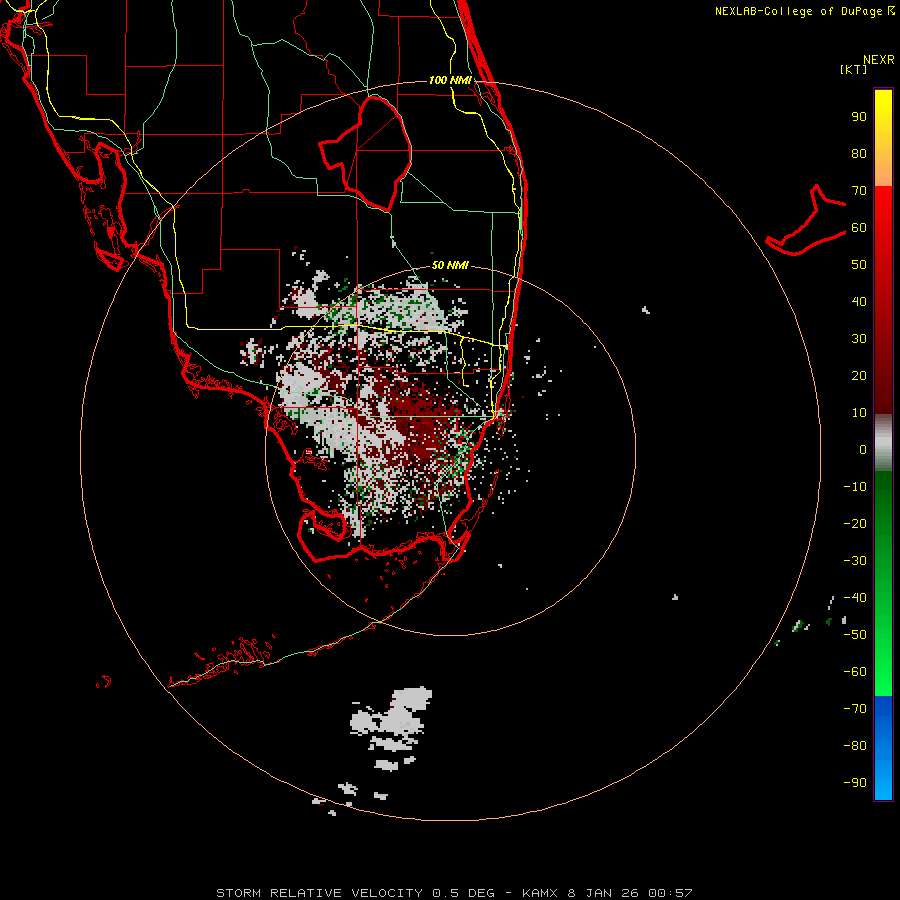This screenshot has height=900, width=900.
Task: Click the 00:57 timestamp
Action: pyautogui.click(x=670, y=893)
